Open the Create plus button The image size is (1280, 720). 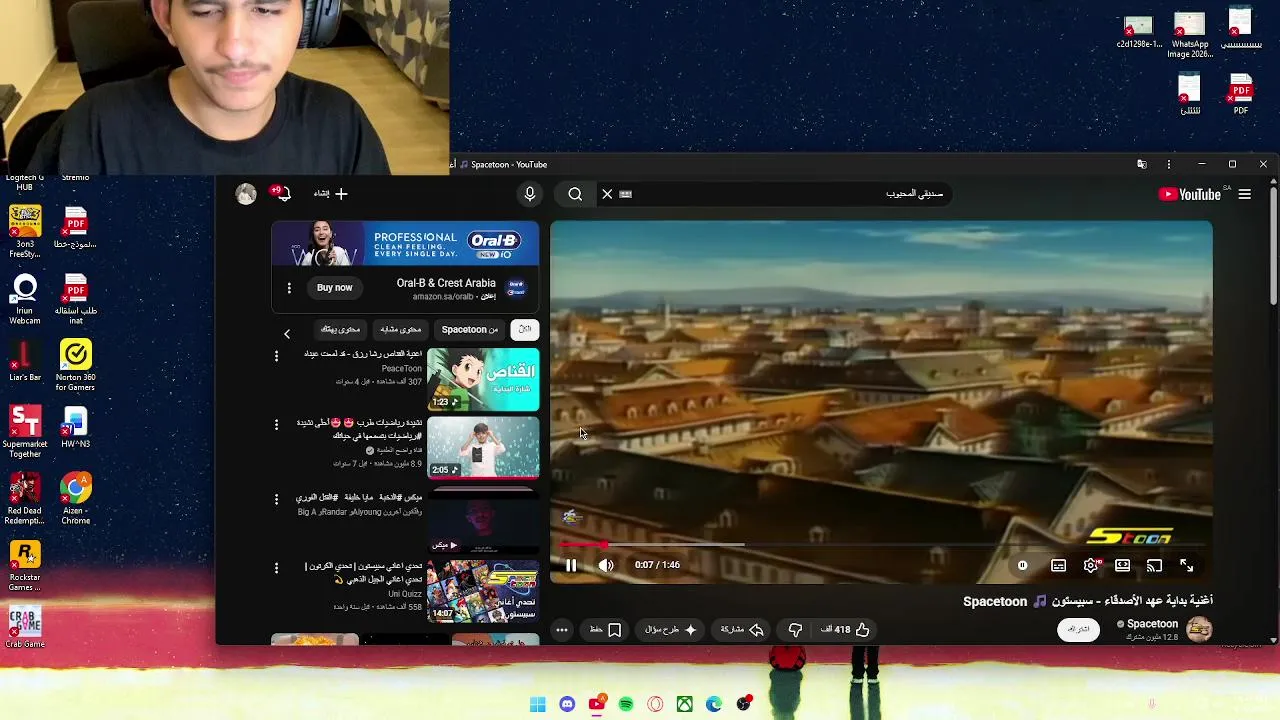pyautogui.click(x=331, y=194)
